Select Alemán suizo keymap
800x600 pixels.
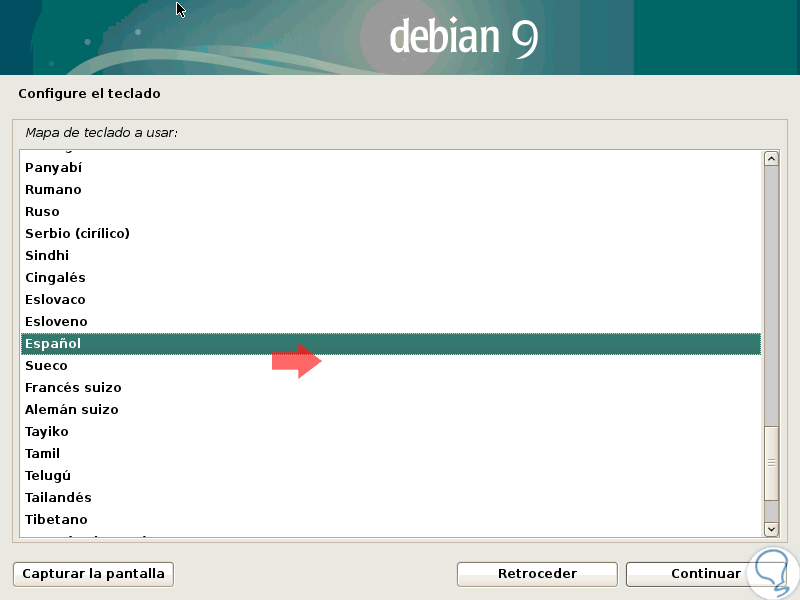pyautogui.click(x=391, y=410)
